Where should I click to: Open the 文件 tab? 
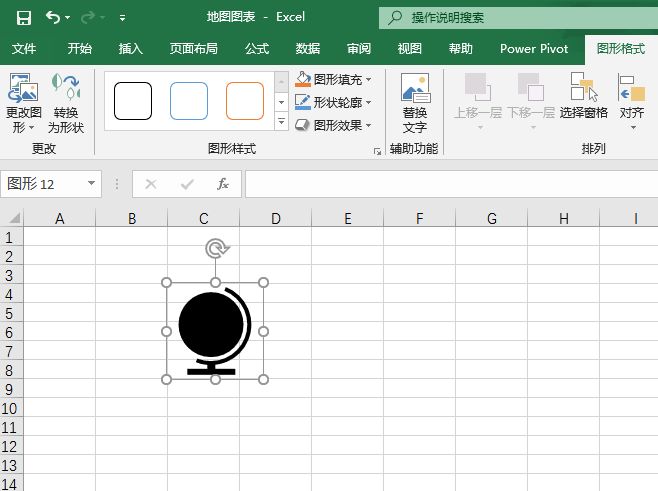click(24, 49)
